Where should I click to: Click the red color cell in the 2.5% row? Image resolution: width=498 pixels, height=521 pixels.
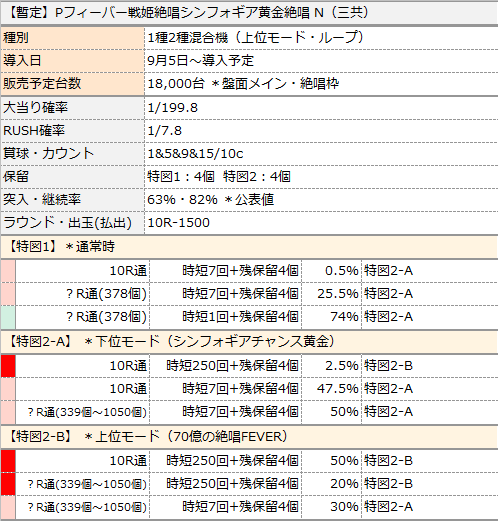click(8, 366)
